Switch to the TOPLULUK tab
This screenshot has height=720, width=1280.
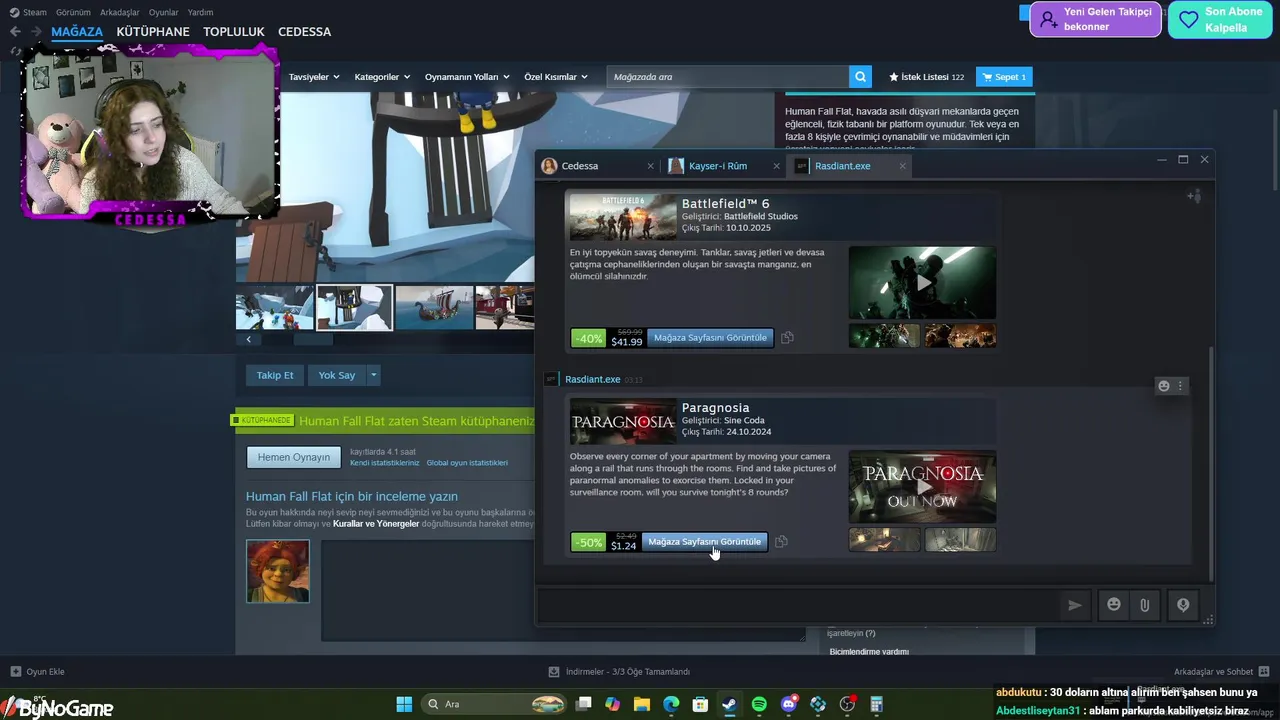[x=234, y=32]
